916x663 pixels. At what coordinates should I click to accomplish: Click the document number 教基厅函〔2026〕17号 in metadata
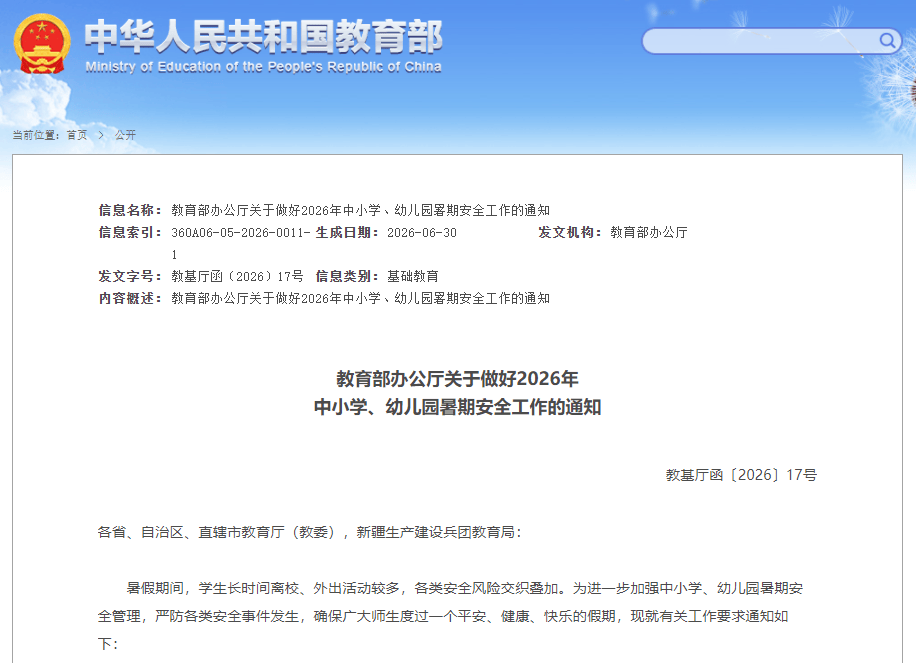(237, 276)
